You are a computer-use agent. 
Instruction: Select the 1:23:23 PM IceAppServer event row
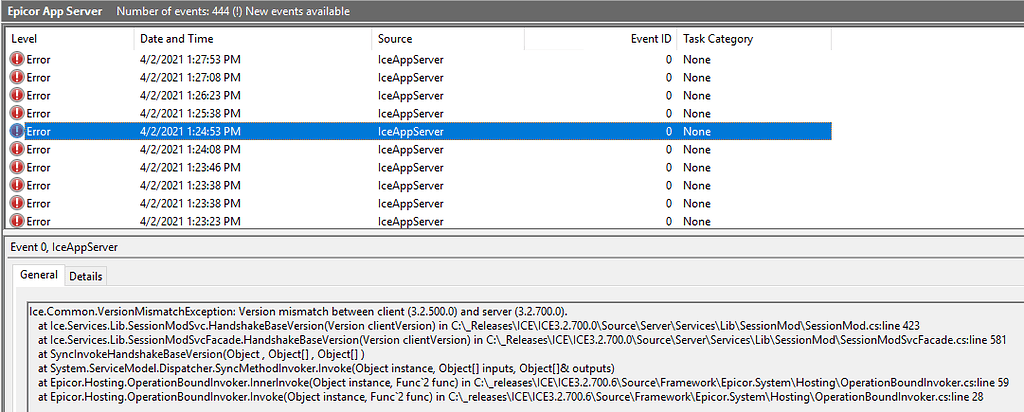pos(419,221)
